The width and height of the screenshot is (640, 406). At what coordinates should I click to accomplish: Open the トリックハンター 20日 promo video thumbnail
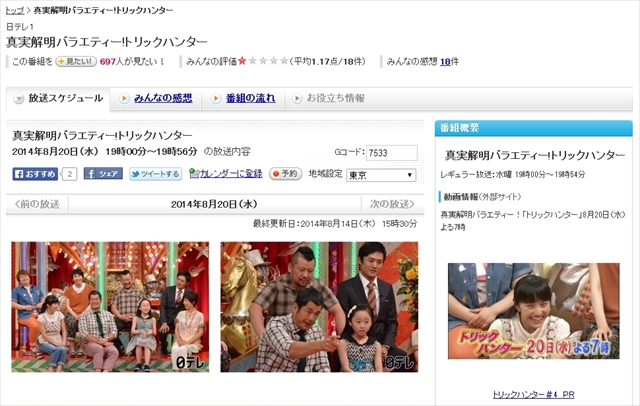pyautogui.click(x=533, y=311)
